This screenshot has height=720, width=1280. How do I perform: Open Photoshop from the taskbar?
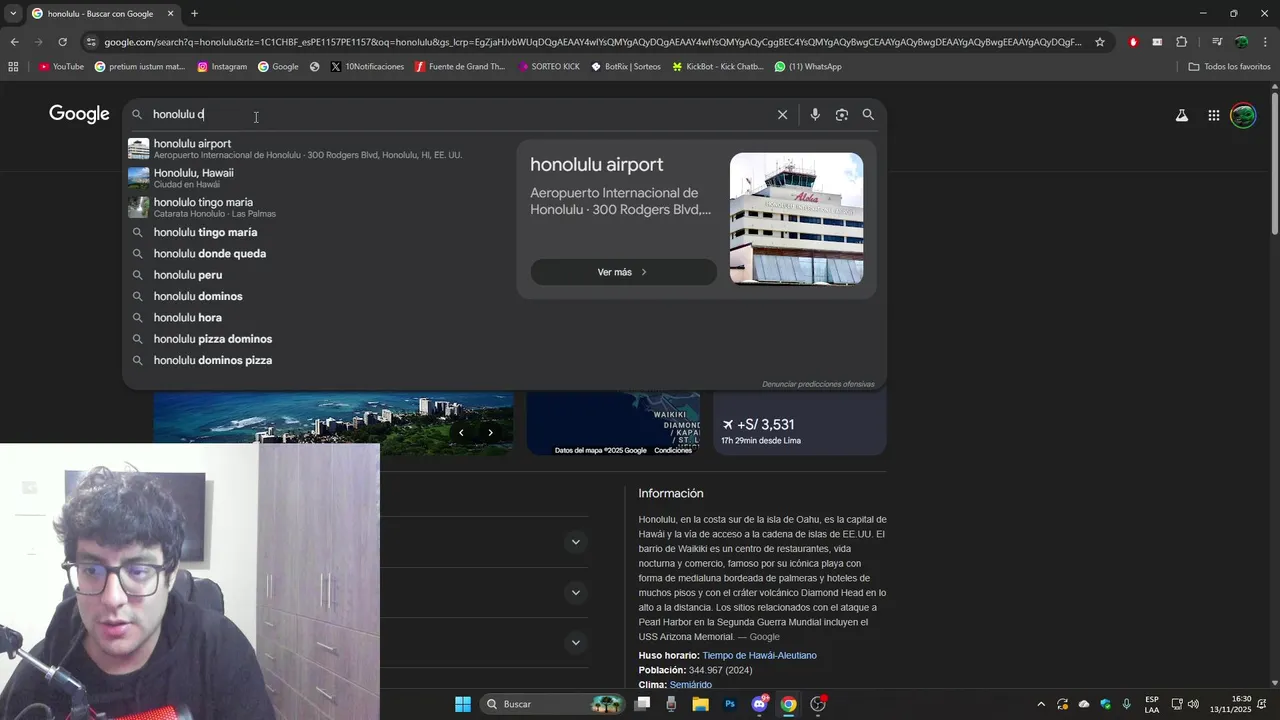click(x=730, y=704)
